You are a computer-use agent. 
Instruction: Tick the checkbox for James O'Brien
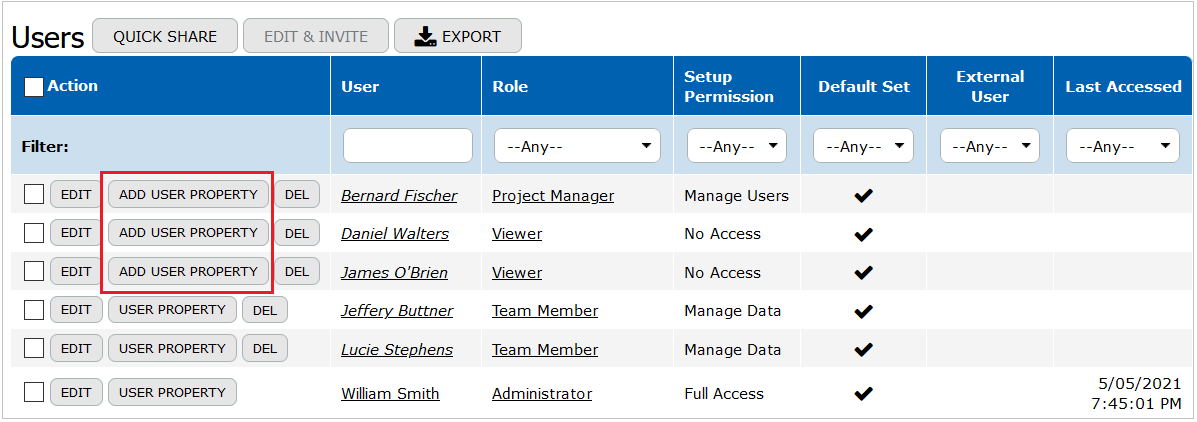34,272
